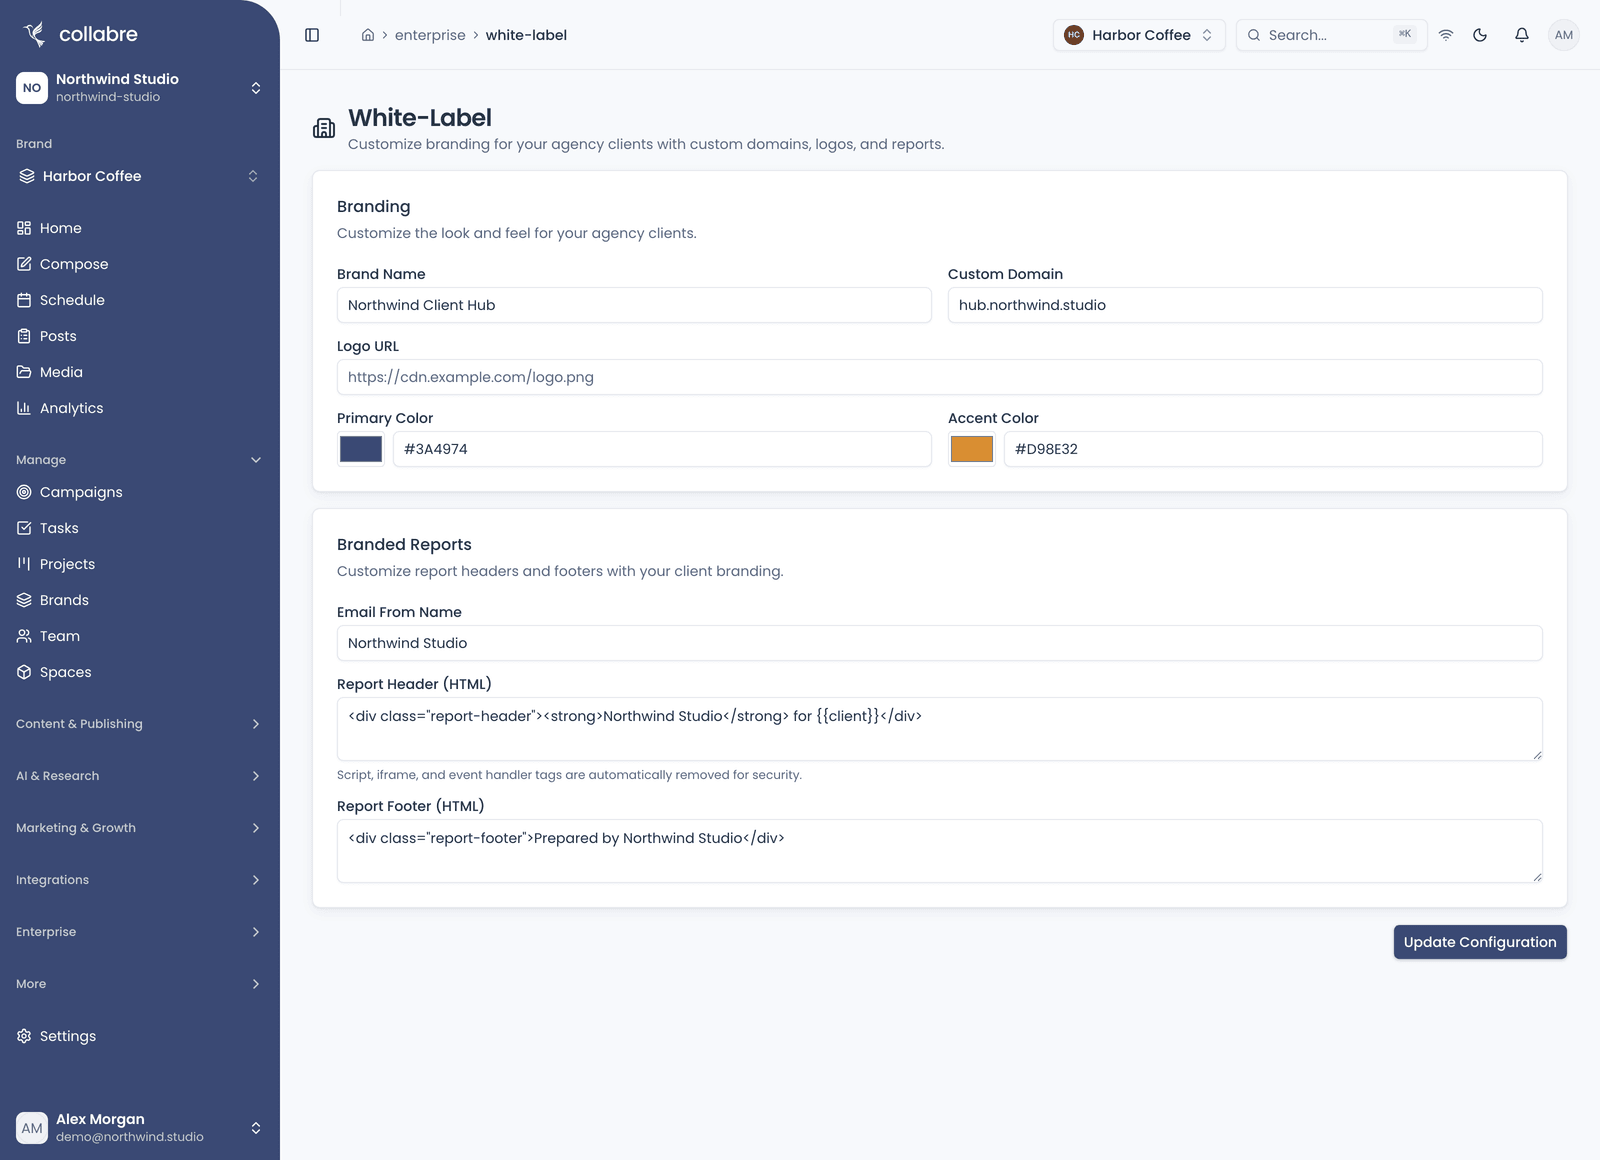Click Update Configuration button

point(1480,942)
